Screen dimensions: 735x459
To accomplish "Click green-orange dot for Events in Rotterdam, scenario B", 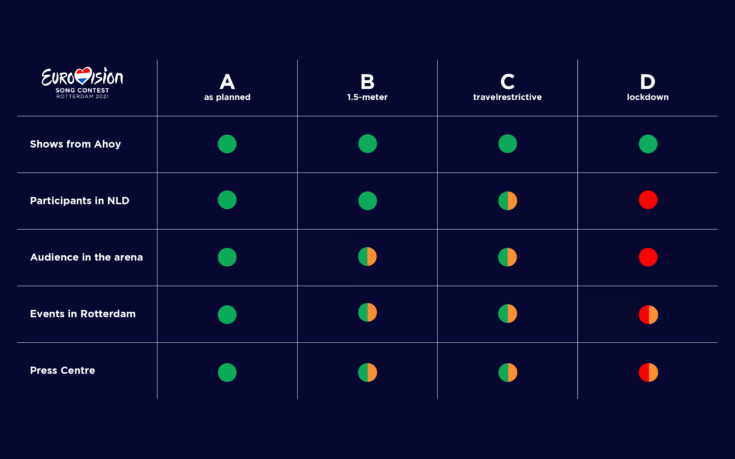I will 368,313.
